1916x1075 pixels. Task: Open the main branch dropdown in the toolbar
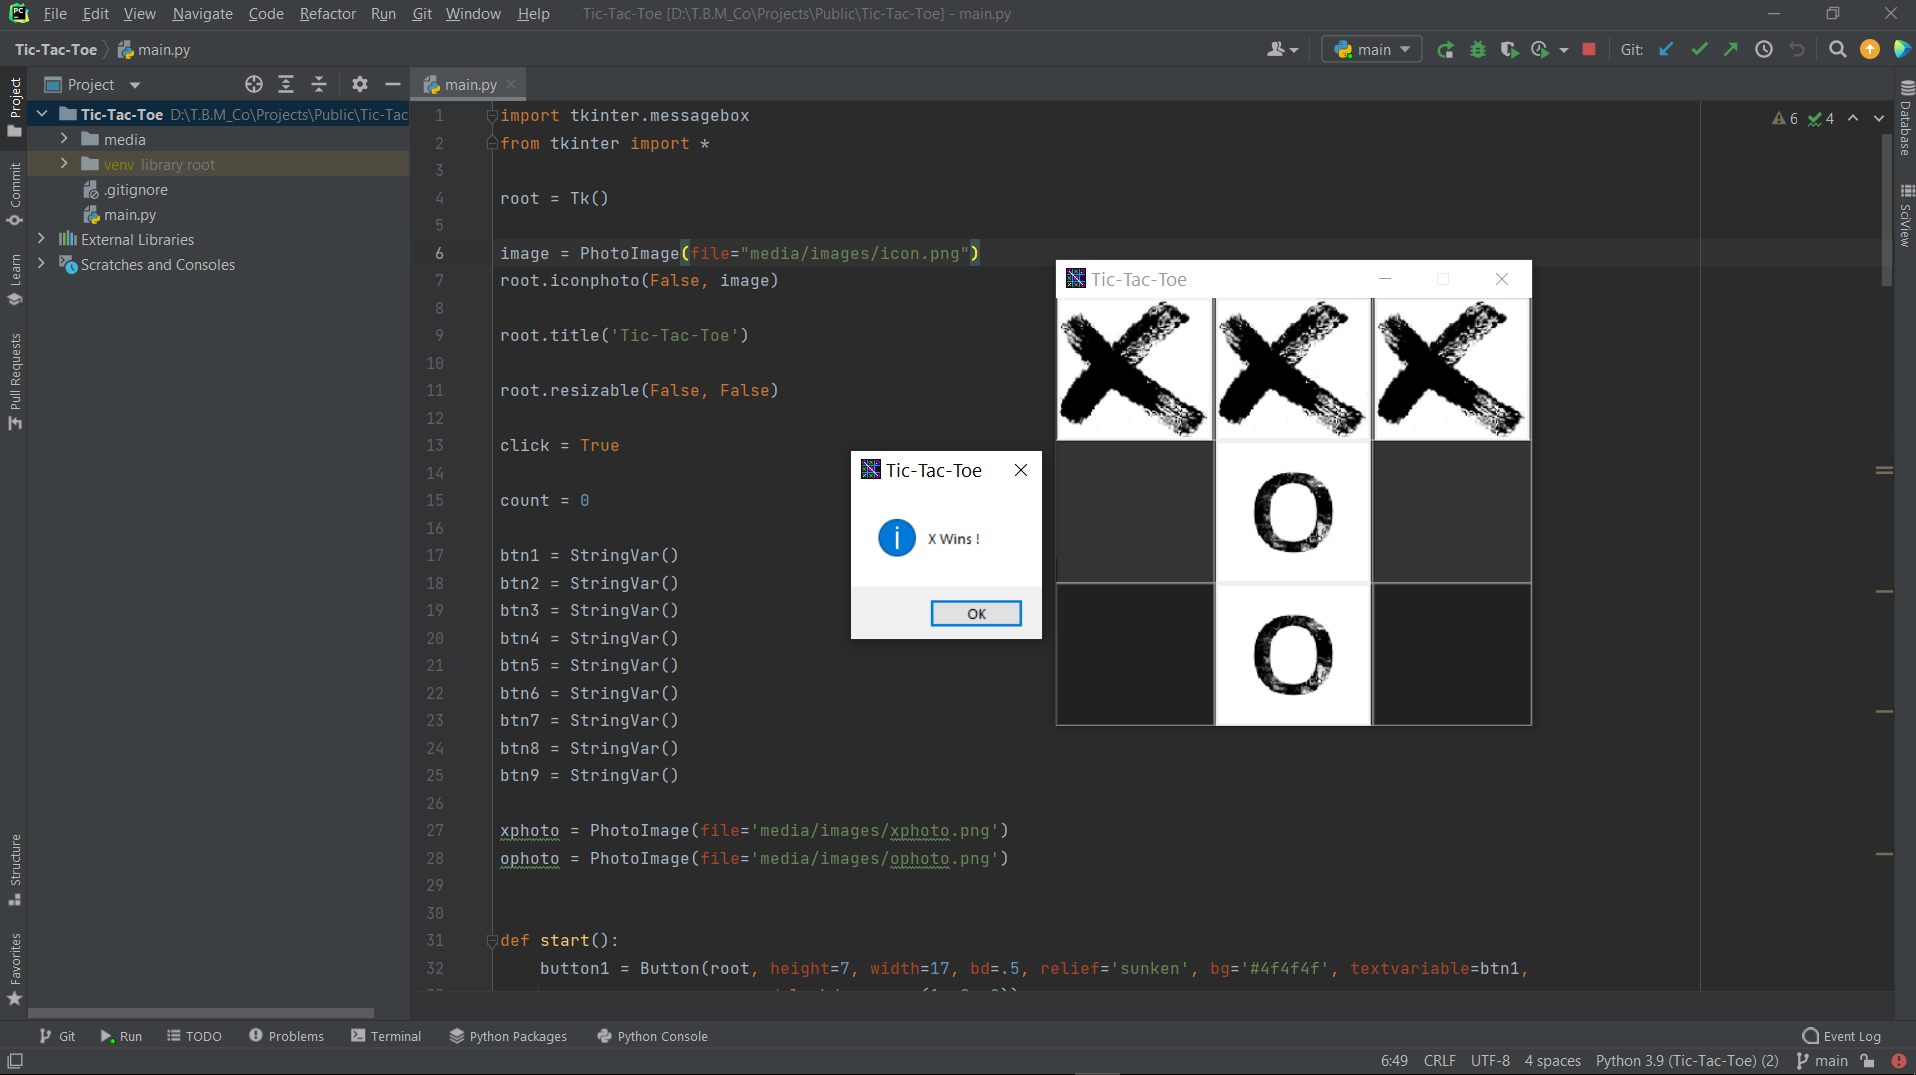(1371, 48)
